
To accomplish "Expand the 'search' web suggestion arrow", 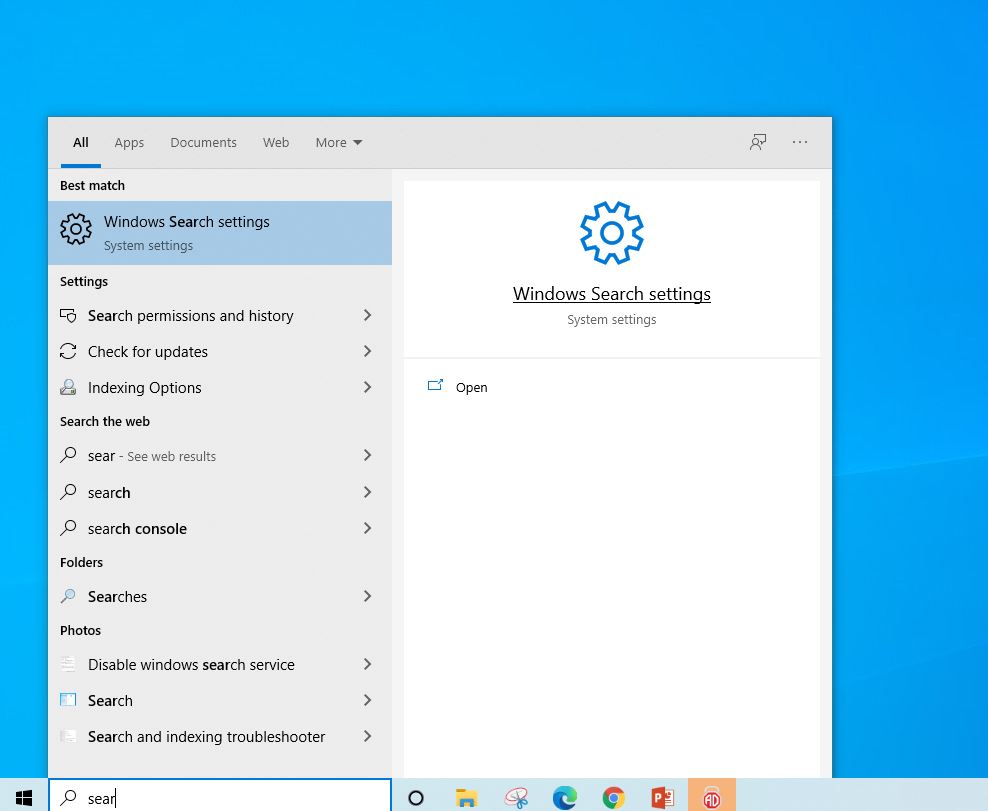I will (367, 492).
